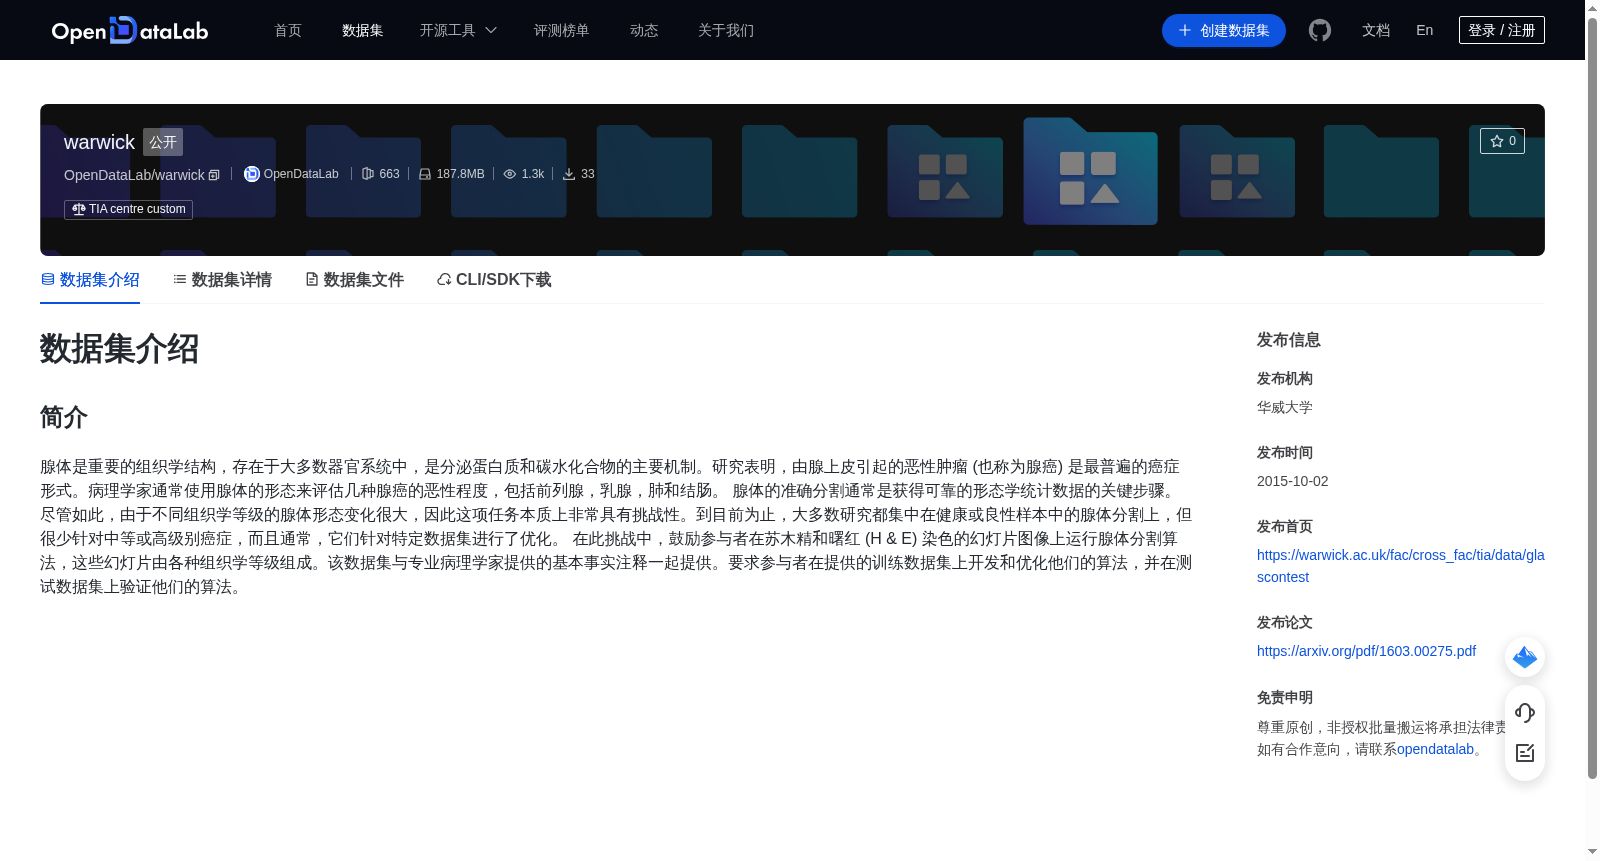The height and width of the screenshot is (861, 1600).
Task: Click the 33 downloads icon
Action: pyautogui.click(x=569, y=174)
